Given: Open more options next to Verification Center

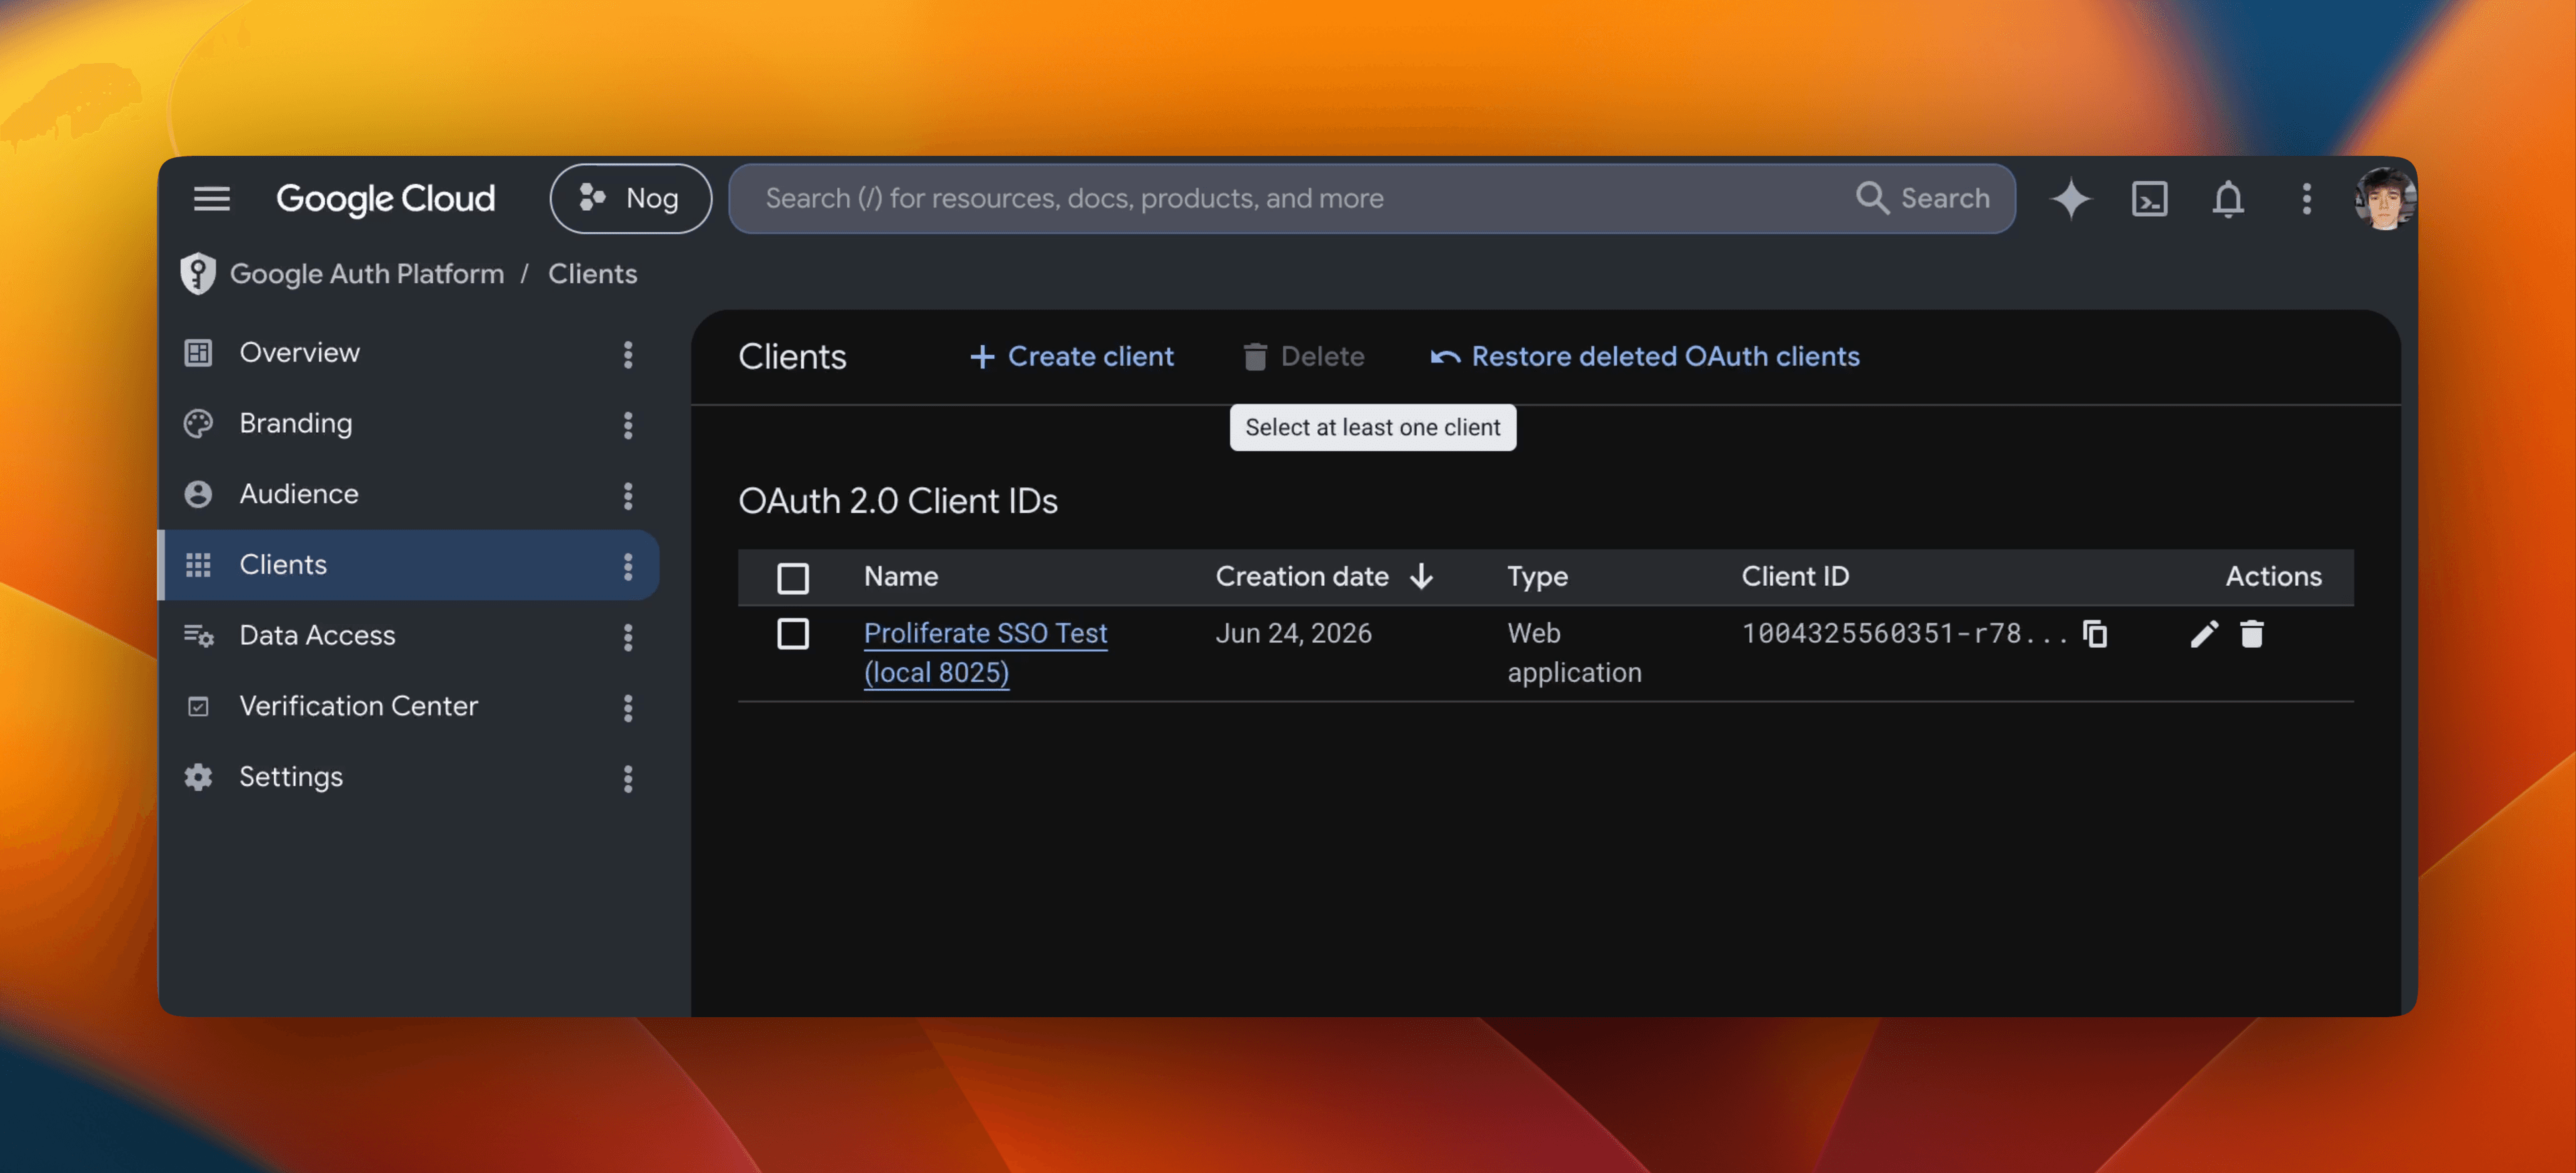Looking at the screenshot, I should [x=628, y=708].
